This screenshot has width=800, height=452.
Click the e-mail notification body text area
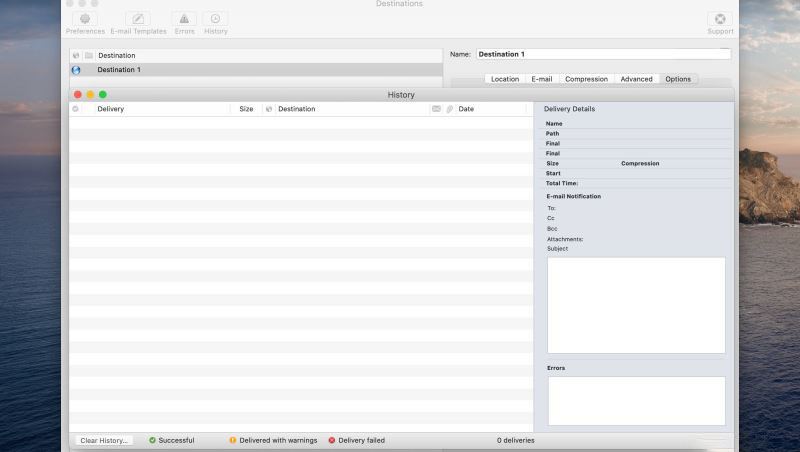coord(636,305)
